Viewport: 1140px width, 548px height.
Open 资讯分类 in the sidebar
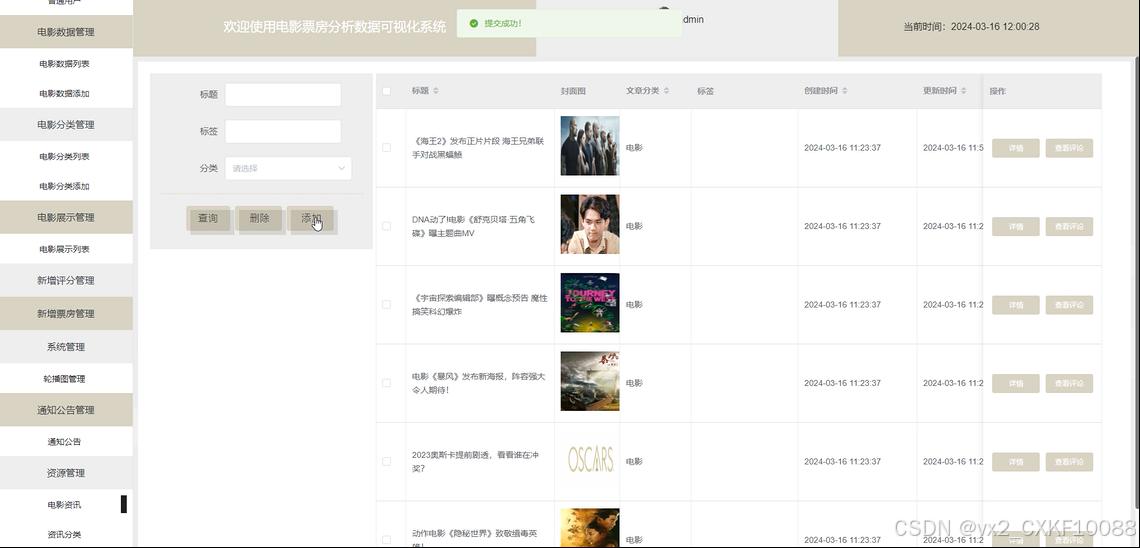pos(65,535)
